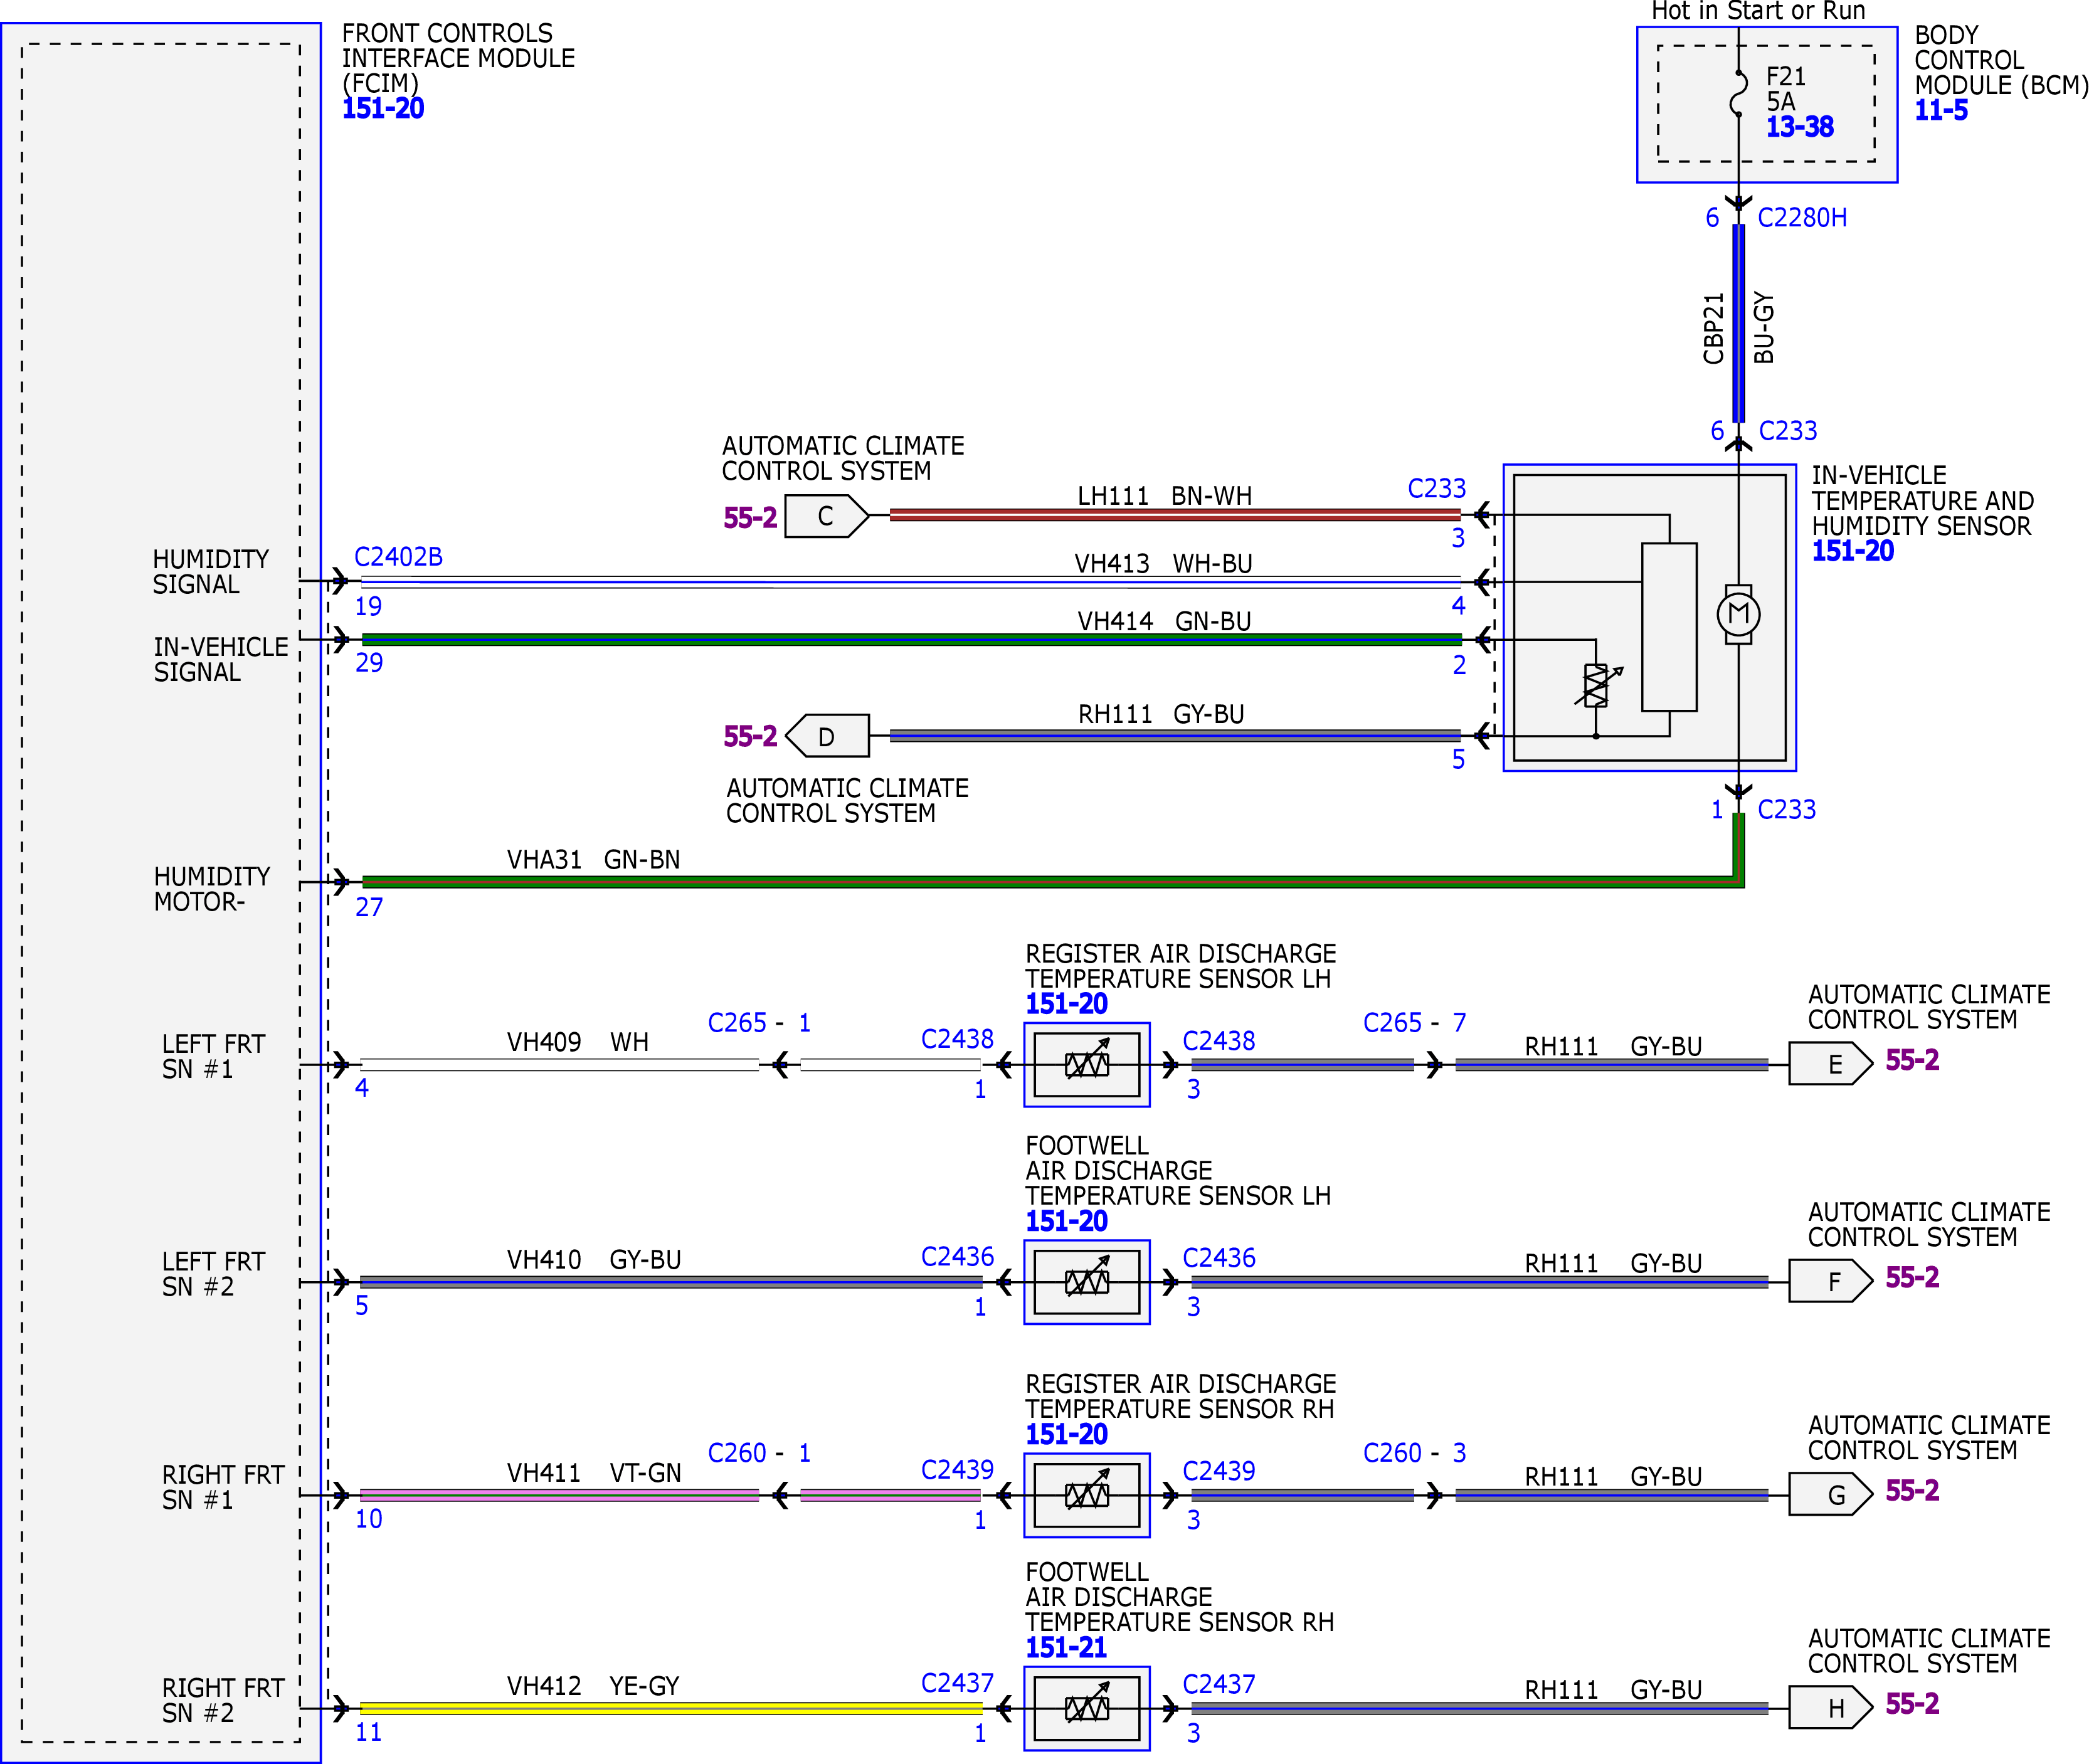Select wire label VH414 GN-BU
The image size is (2089, 1764).
(x=1164, y=621)
